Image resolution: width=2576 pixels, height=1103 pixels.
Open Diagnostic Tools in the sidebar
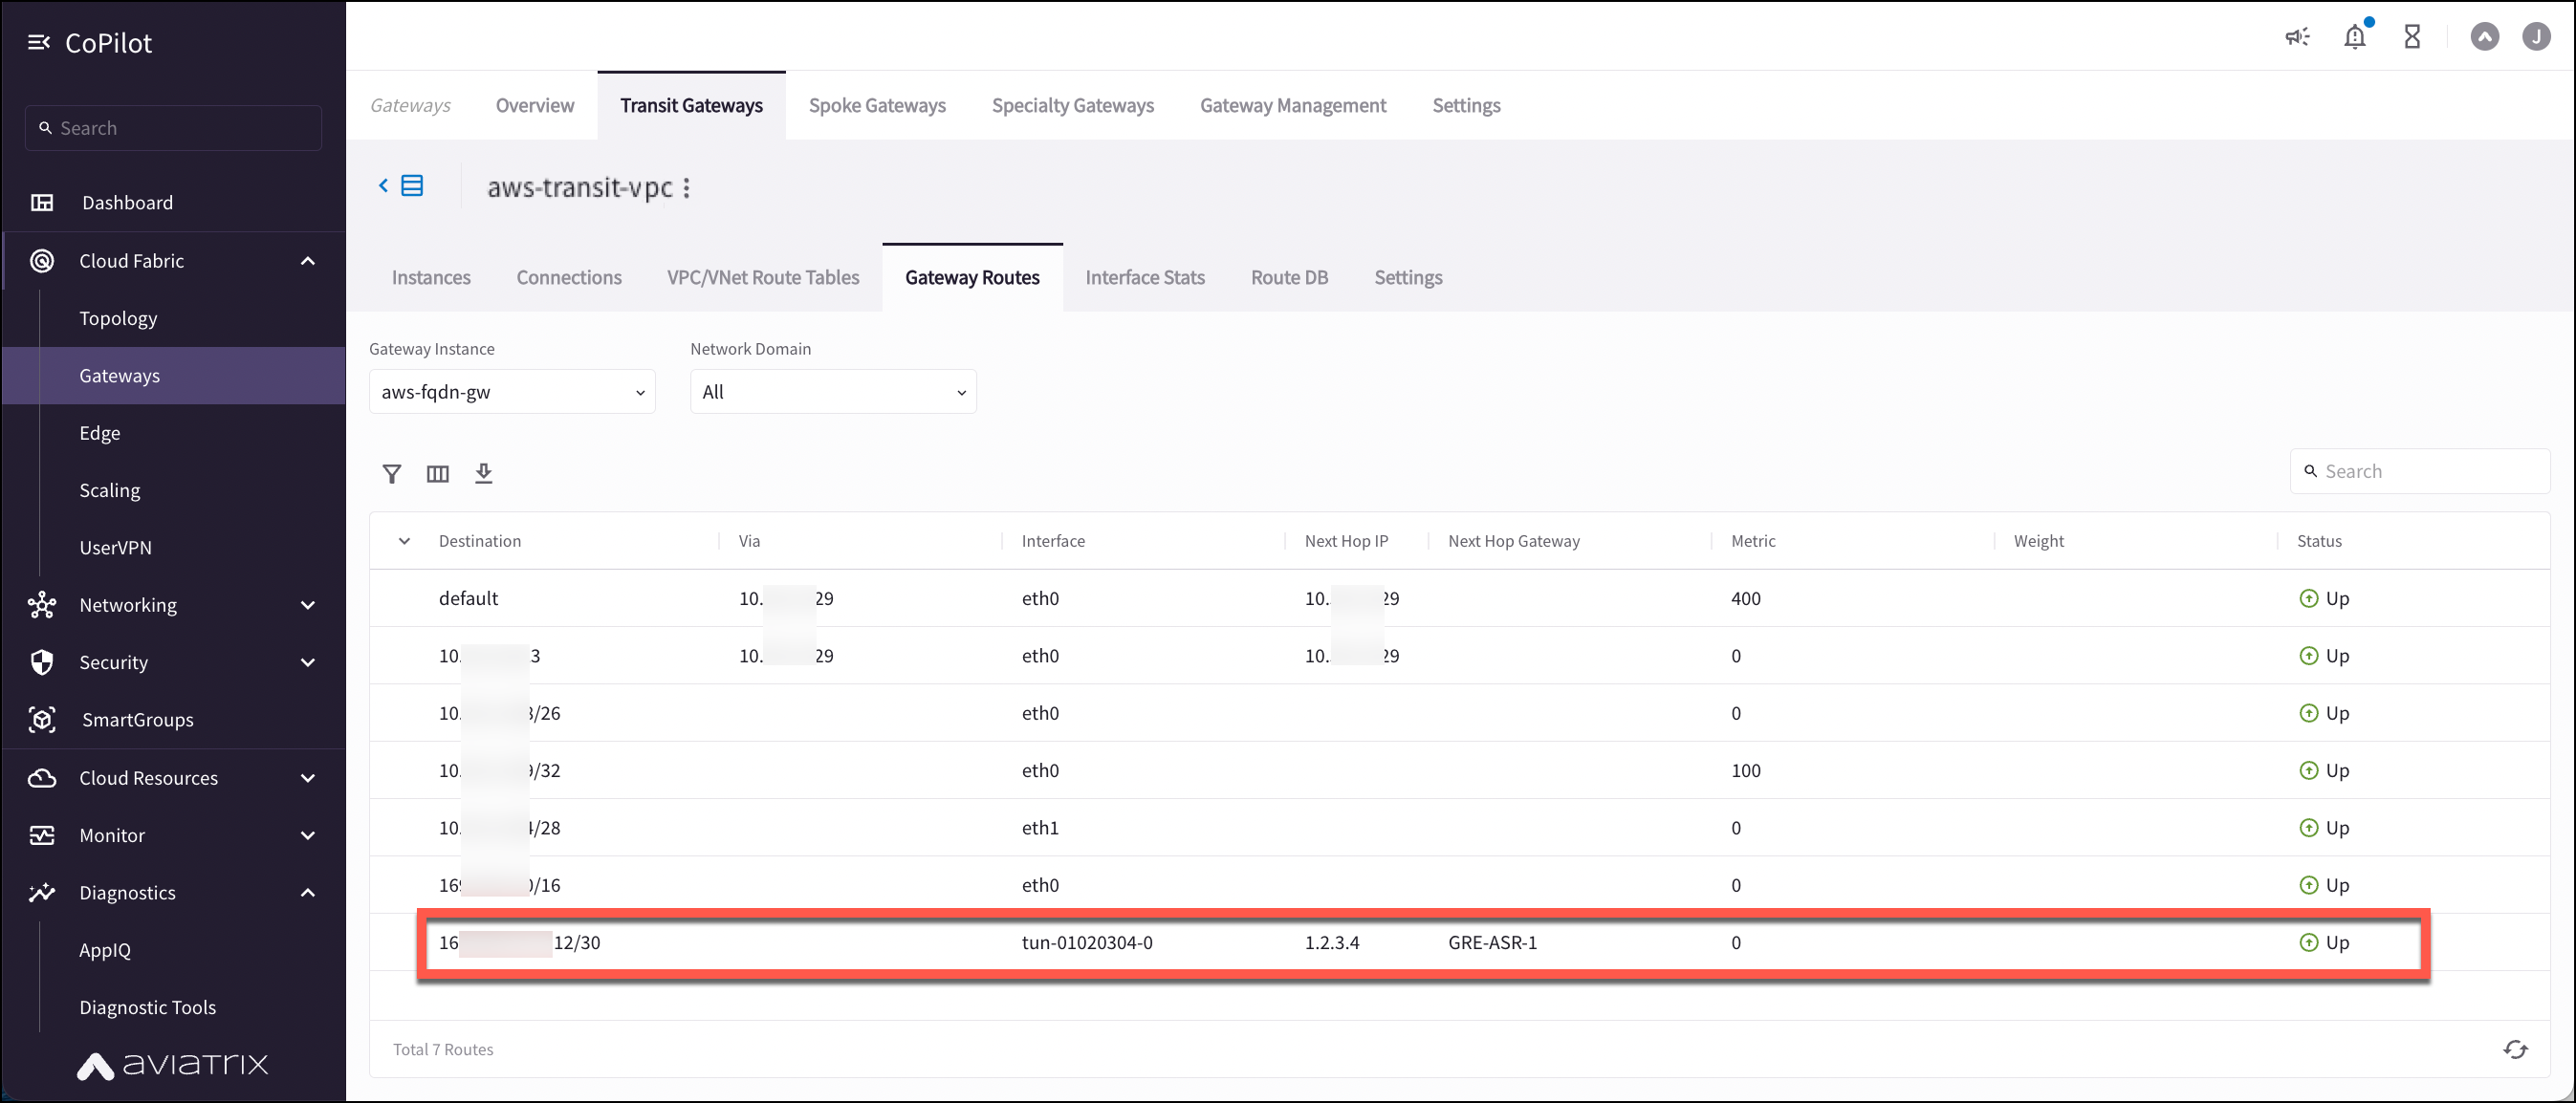[x=147, y=1007]
